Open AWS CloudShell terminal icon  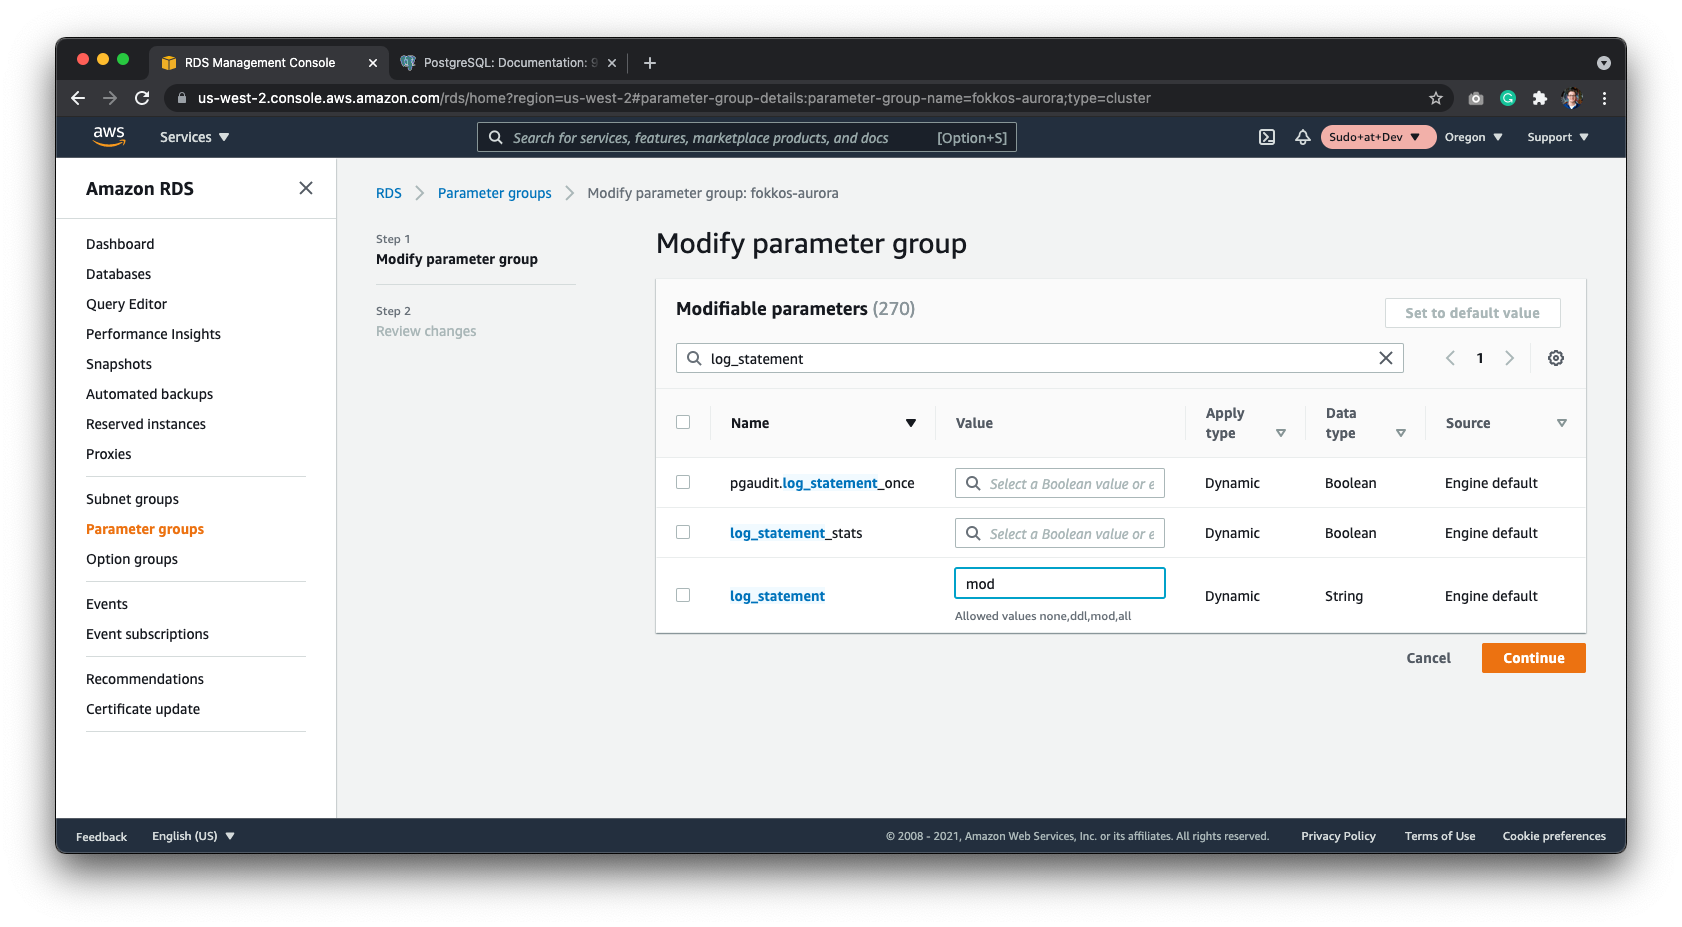click(x=1267, y=137)
